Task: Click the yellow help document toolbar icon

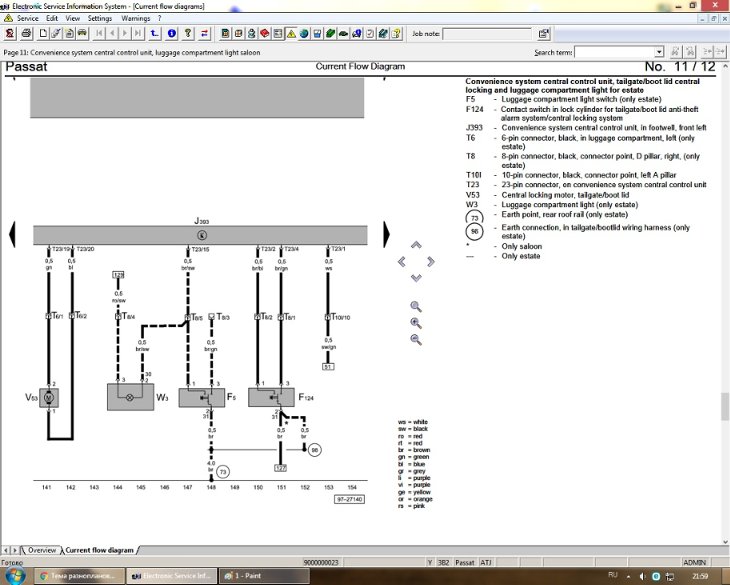Action: point(396,34)
